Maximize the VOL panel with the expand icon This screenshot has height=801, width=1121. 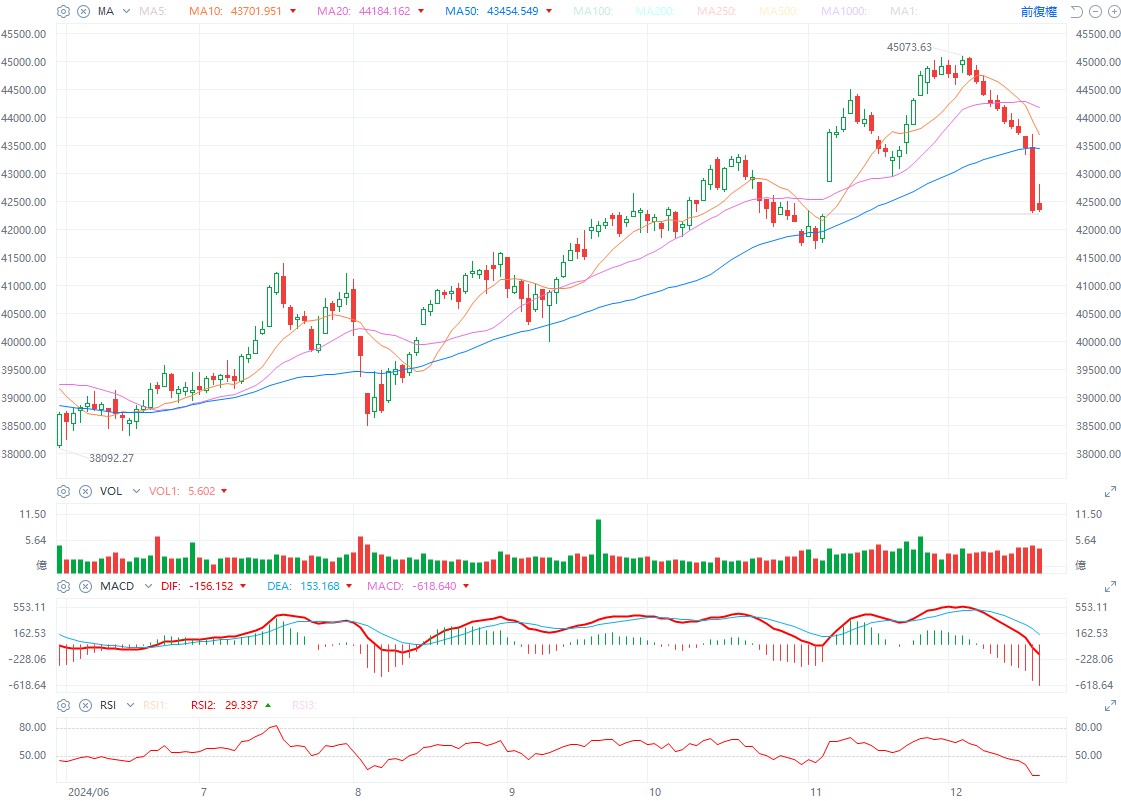(x=1110, y=491)
